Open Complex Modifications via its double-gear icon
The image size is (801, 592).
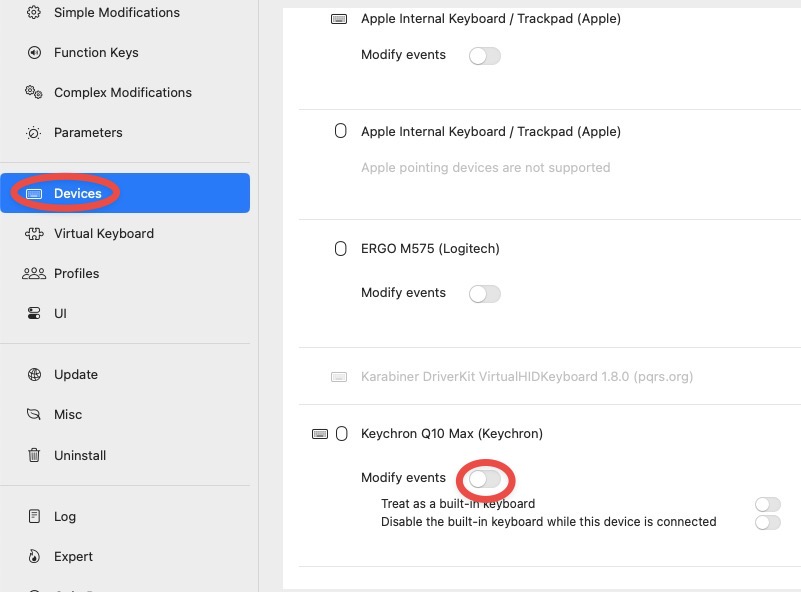34,92
